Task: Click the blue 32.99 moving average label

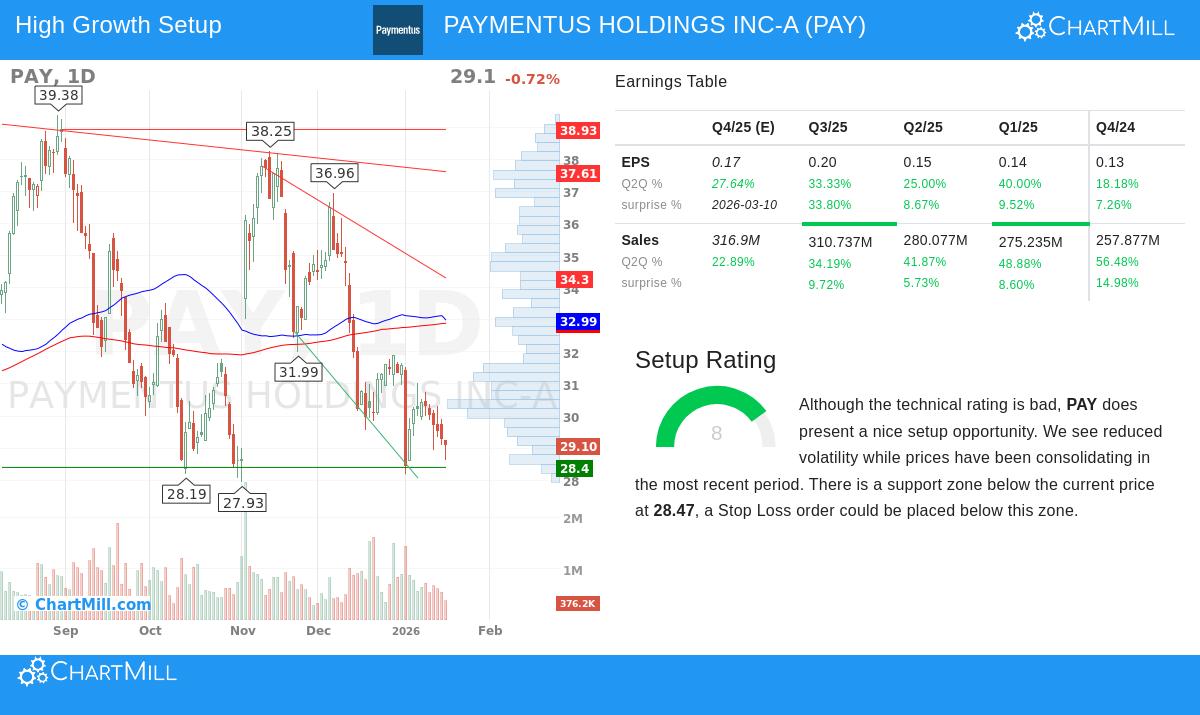Action: (578, 322)
